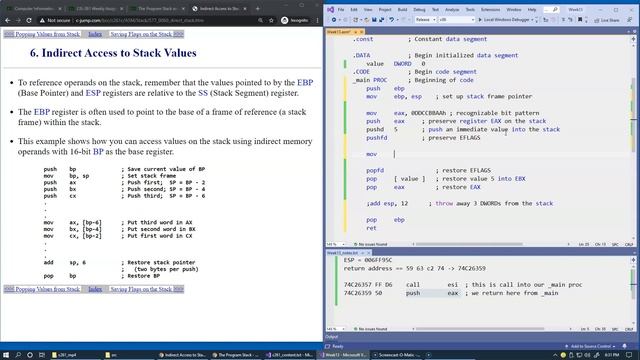
Task: Open the top 'Index' link
Action: [95, 34]
